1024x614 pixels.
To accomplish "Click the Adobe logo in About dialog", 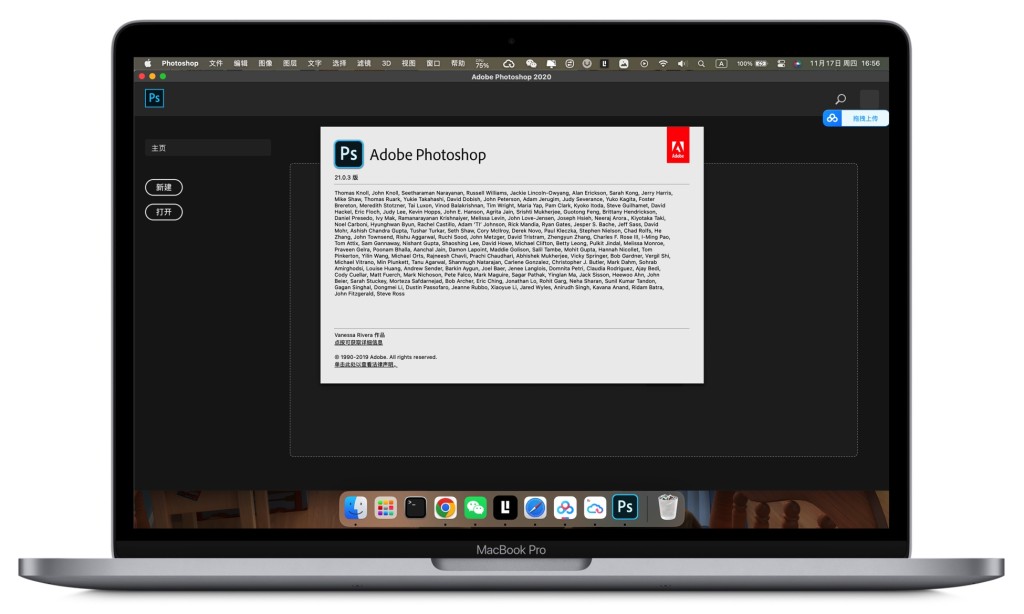I will click(678, 146).
